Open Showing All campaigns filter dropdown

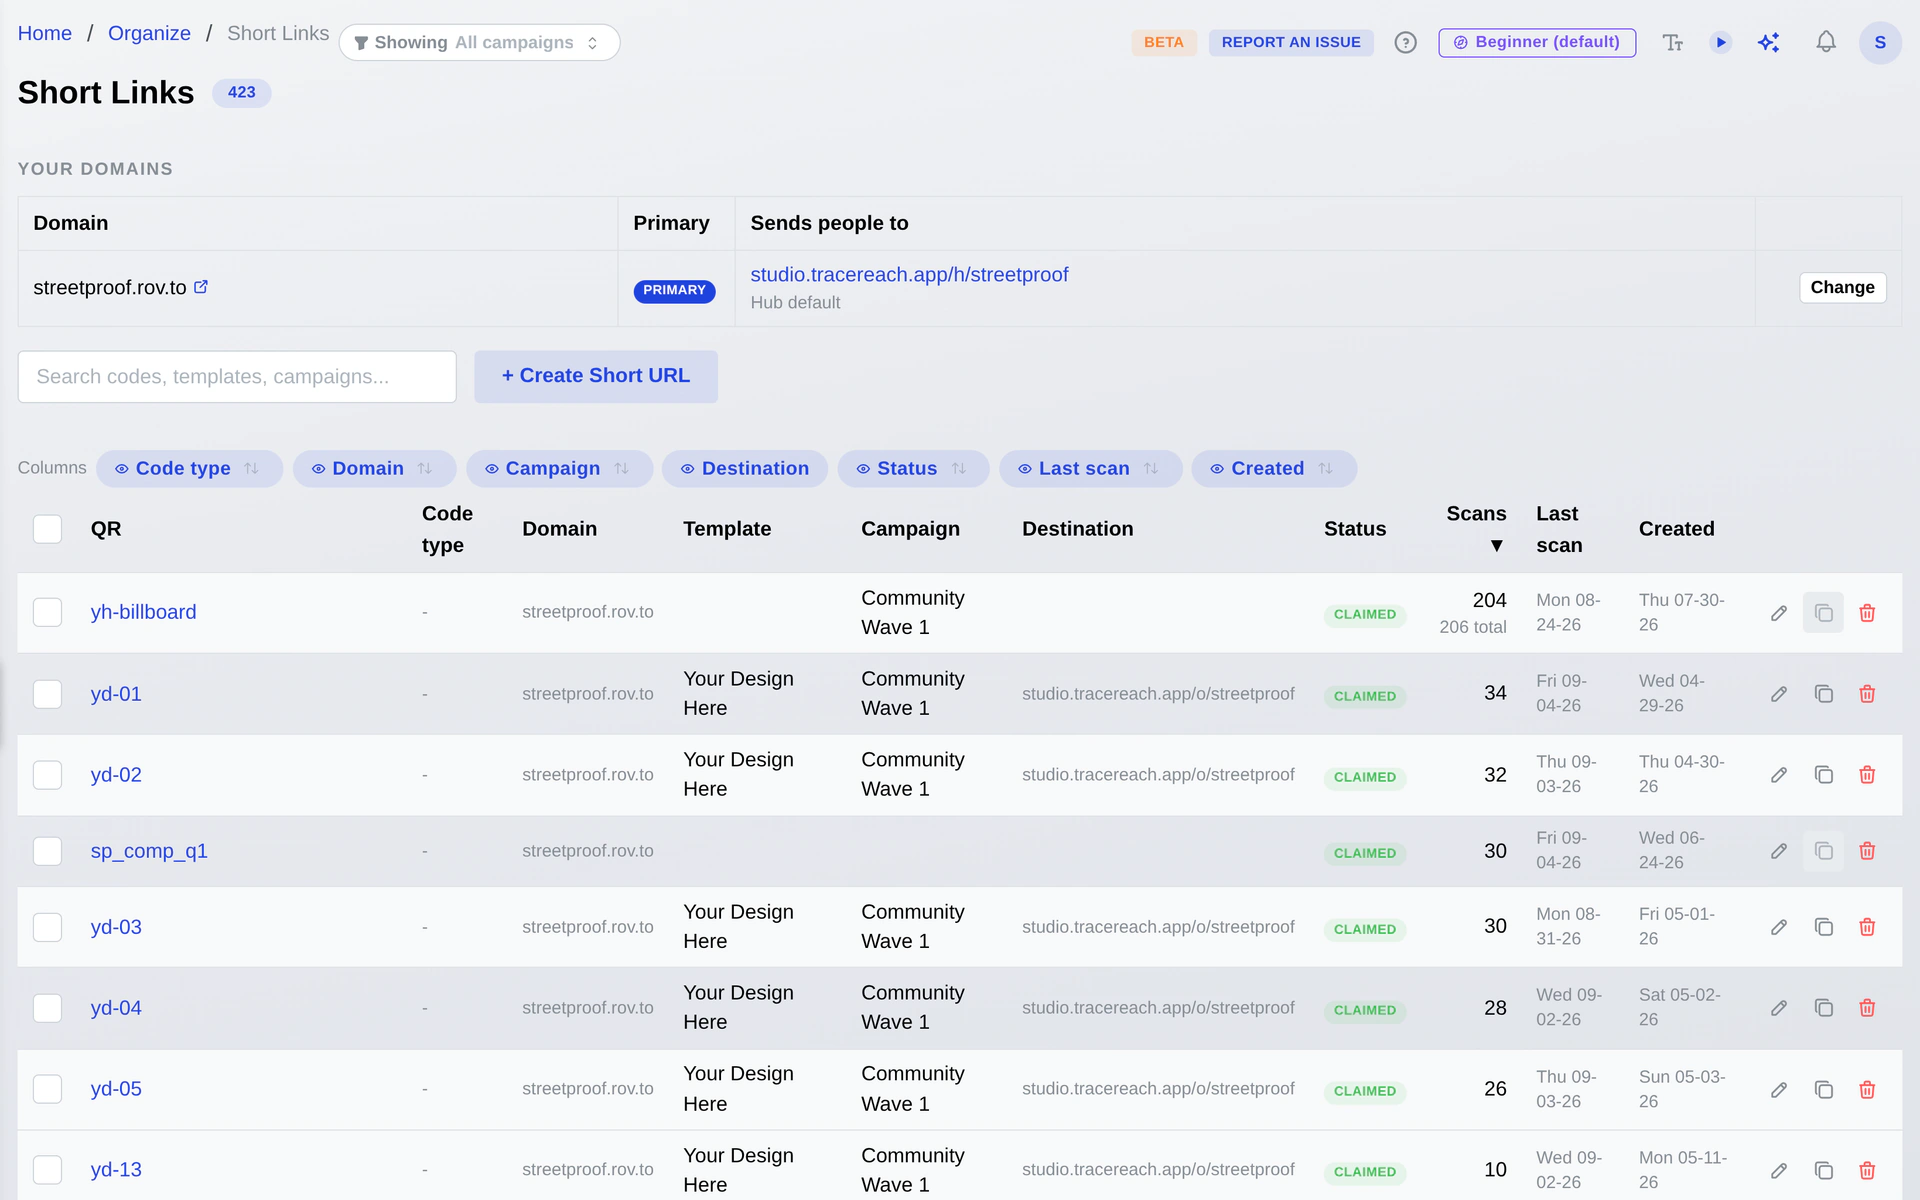[x=479, y=43]
